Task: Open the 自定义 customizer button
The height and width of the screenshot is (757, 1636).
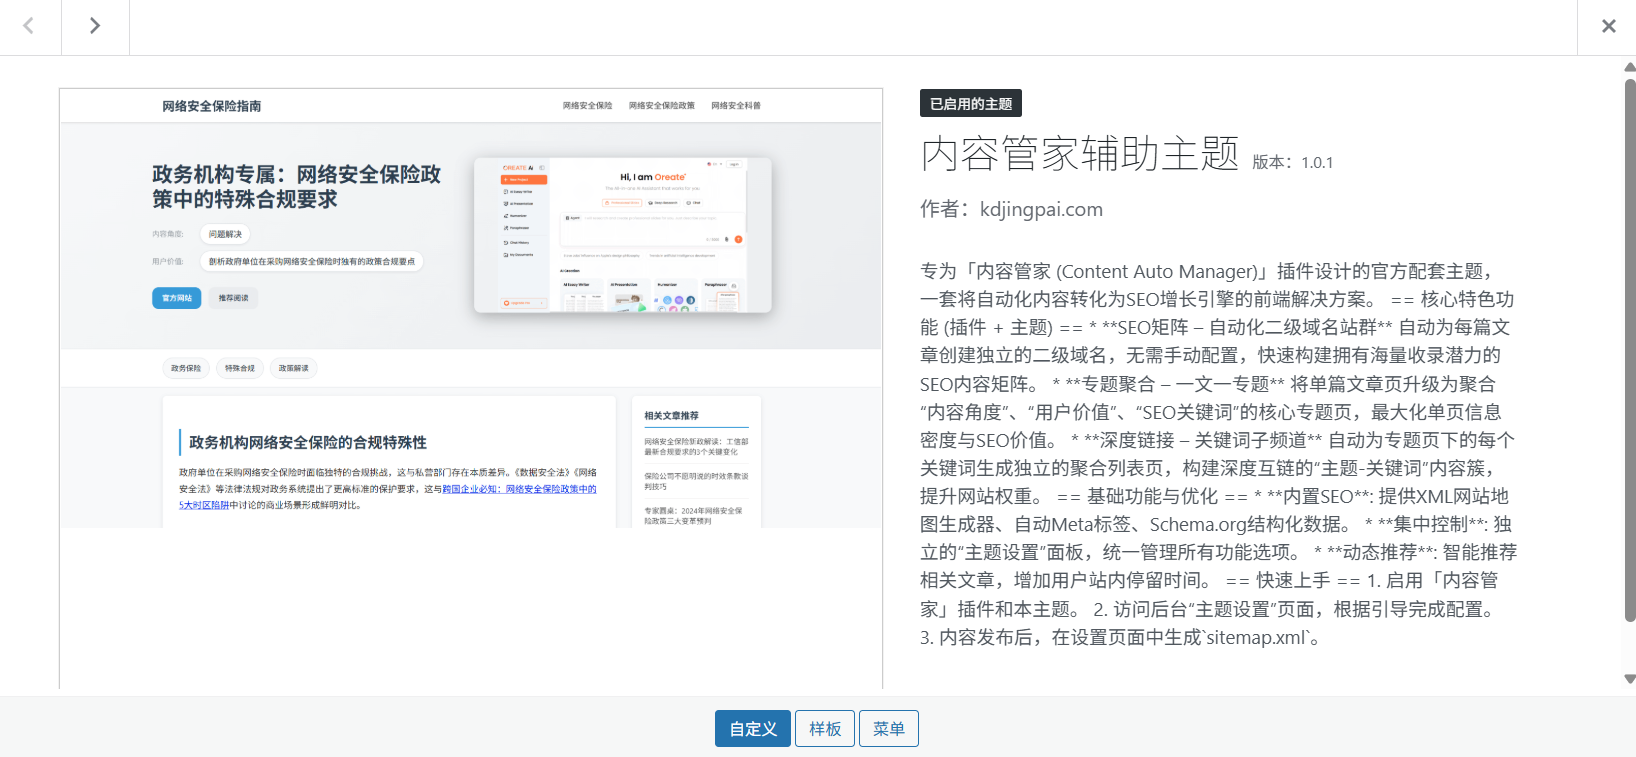Action: pos(752,729)
